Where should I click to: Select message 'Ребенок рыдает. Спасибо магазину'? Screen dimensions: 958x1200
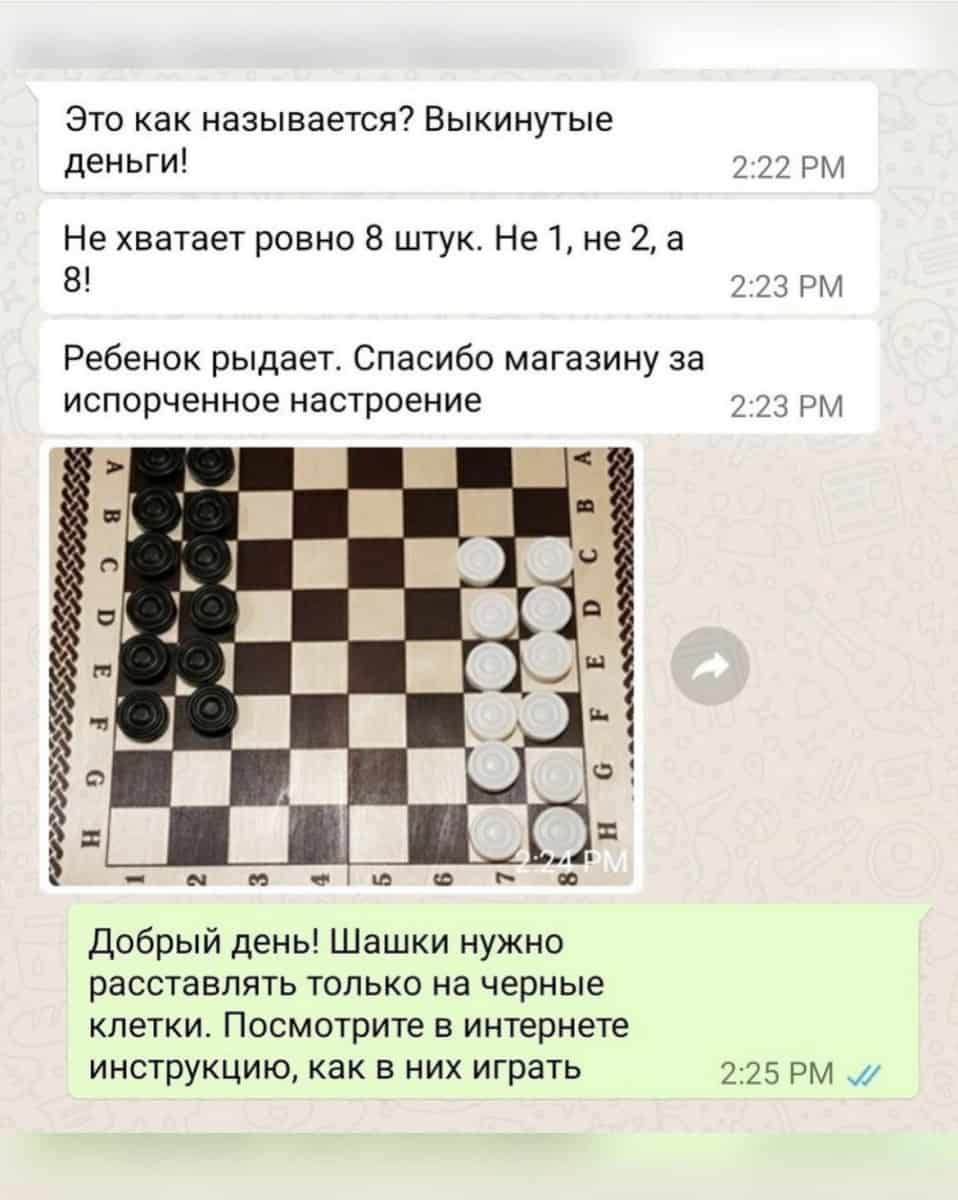(458, 376)
